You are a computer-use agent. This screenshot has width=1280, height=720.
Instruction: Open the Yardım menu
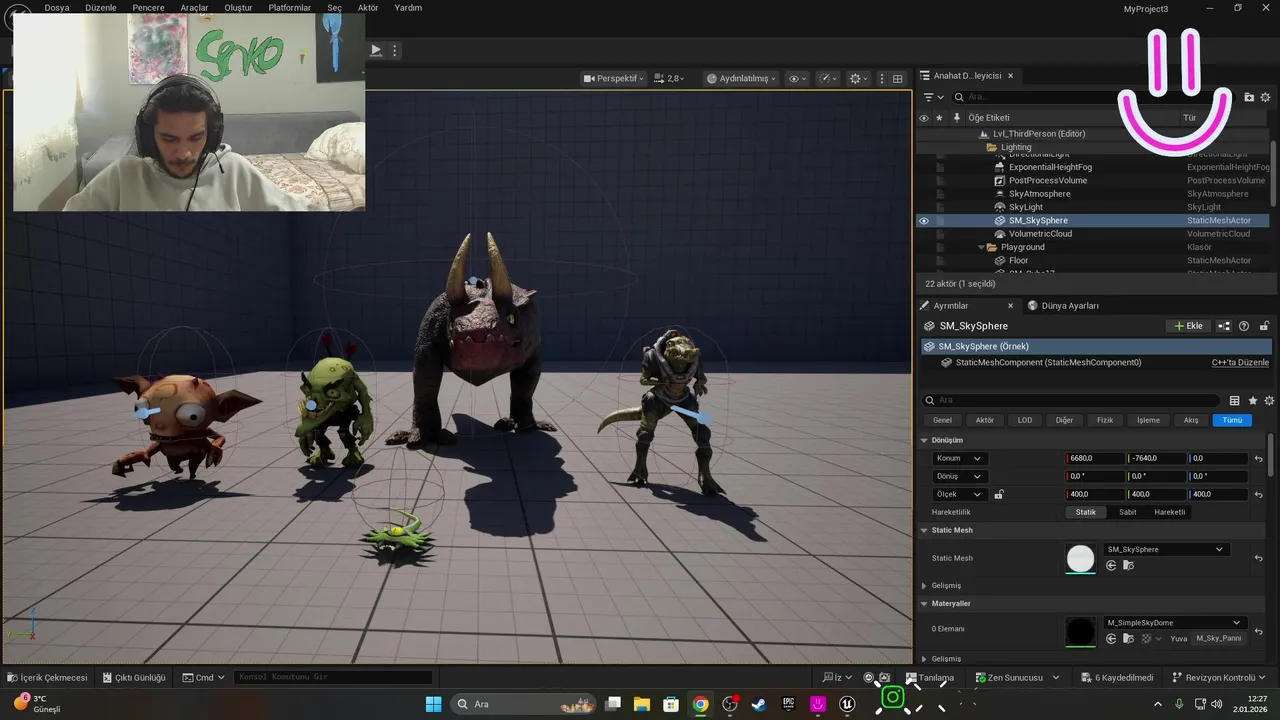coord(408,8)
